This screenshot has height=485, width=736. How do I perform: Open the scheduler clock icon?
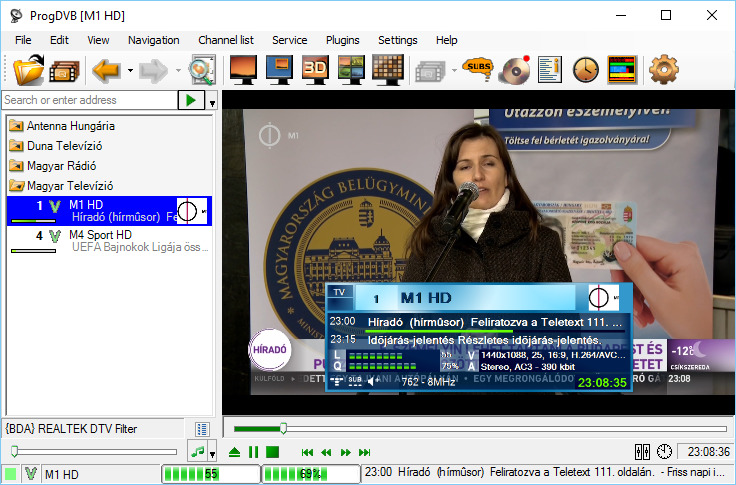click(586, 70)
